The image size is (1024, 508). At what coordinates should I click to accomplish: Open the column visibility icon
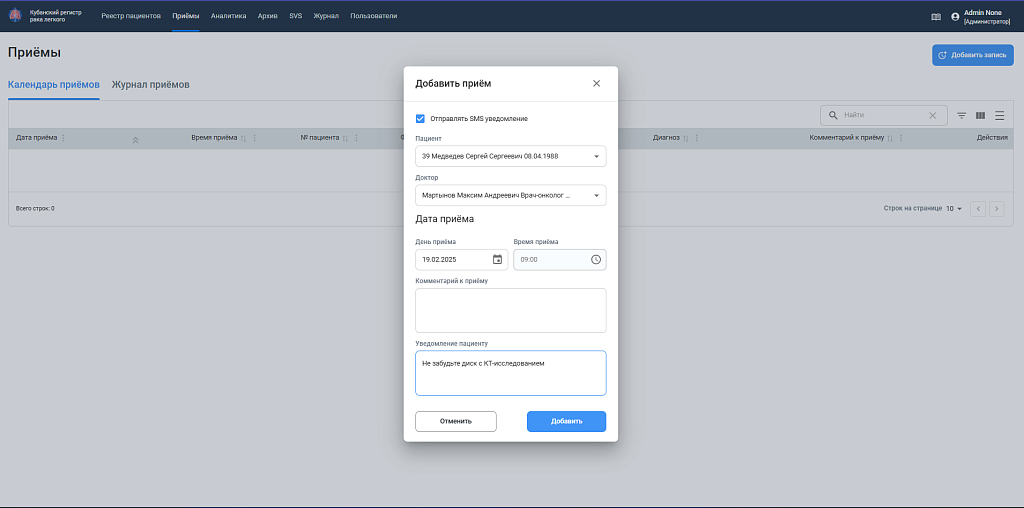pos(980,115)
